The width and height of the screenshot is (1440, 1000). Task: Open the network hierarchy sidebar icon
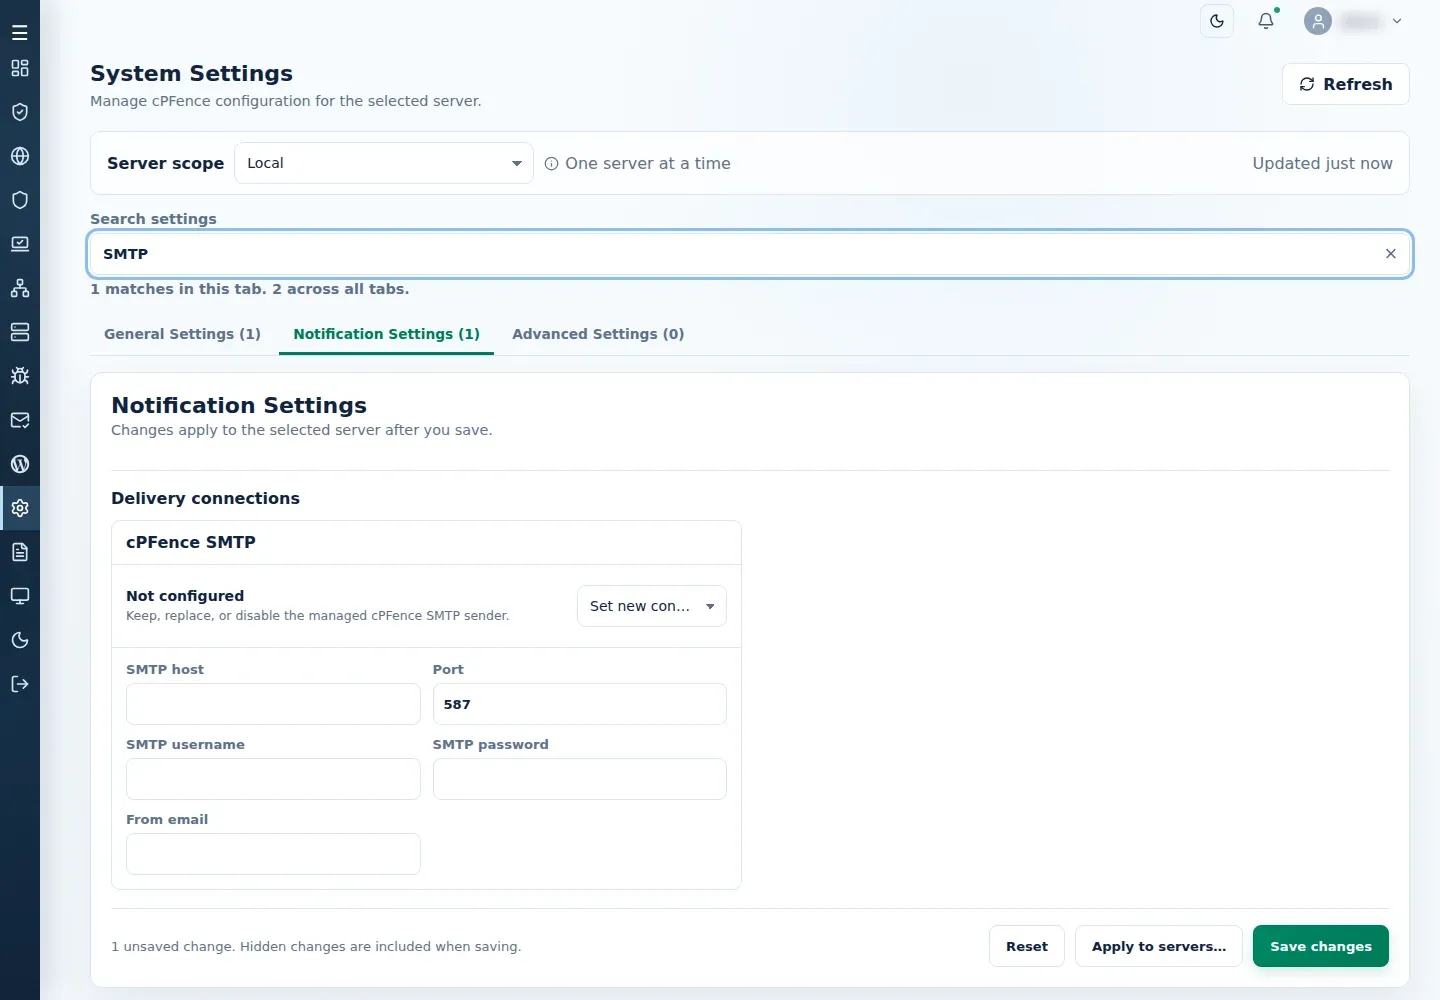click(20, 288)
